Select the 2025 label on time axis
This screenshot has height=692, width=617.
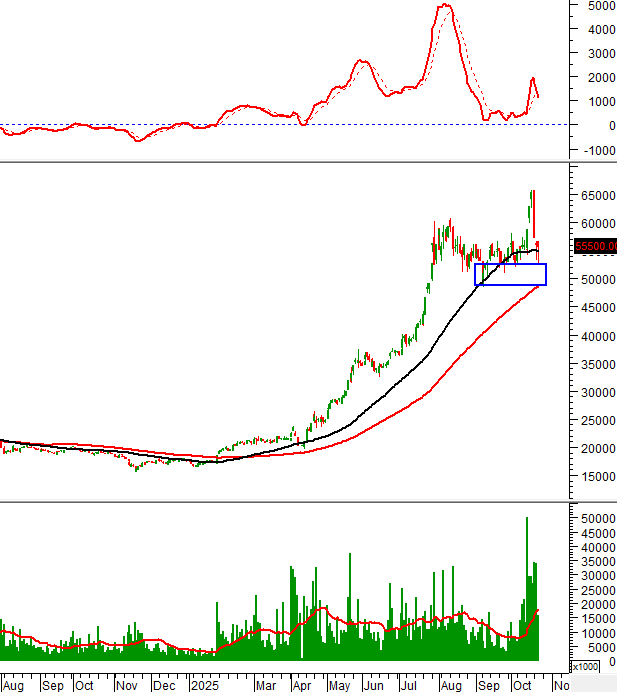204,685
